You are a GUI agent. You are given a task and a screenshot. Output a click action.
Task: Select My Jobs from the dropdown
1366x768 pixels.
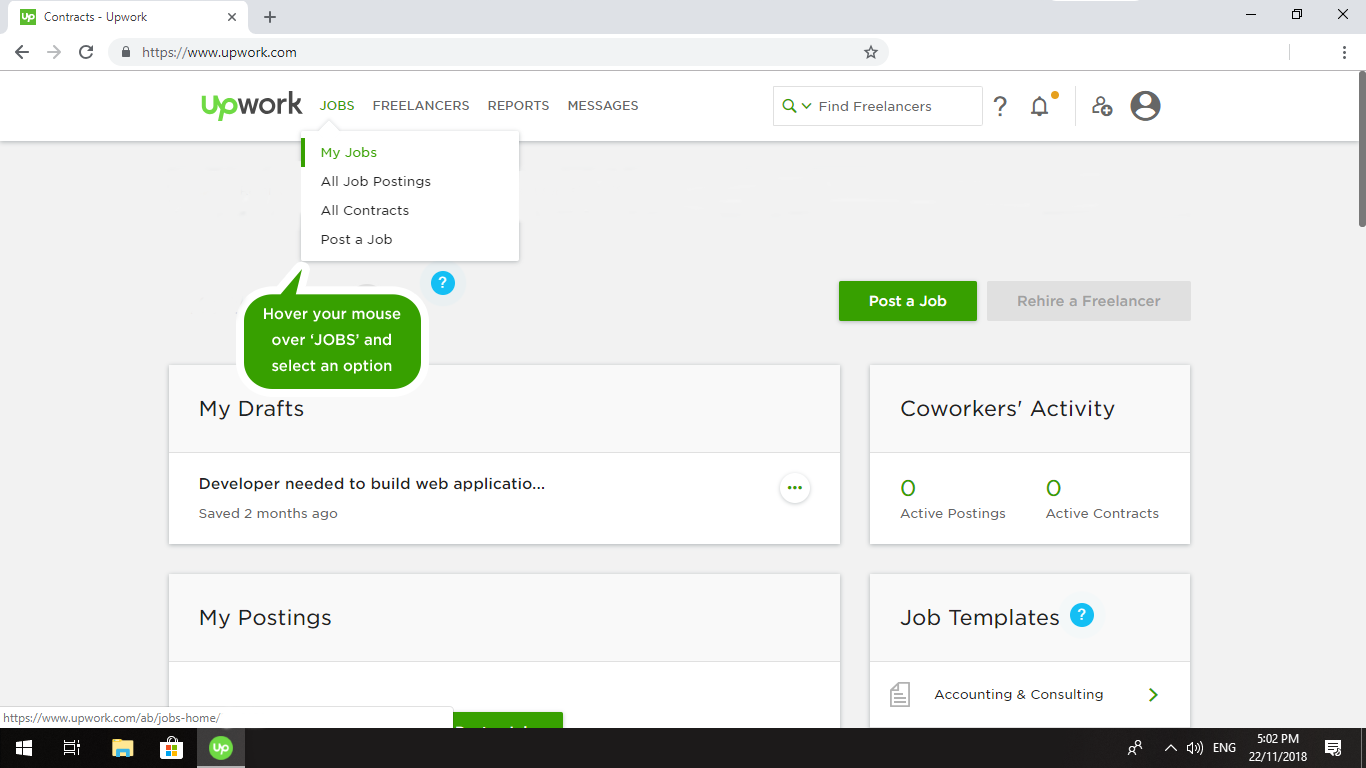[x=349, y=153]
